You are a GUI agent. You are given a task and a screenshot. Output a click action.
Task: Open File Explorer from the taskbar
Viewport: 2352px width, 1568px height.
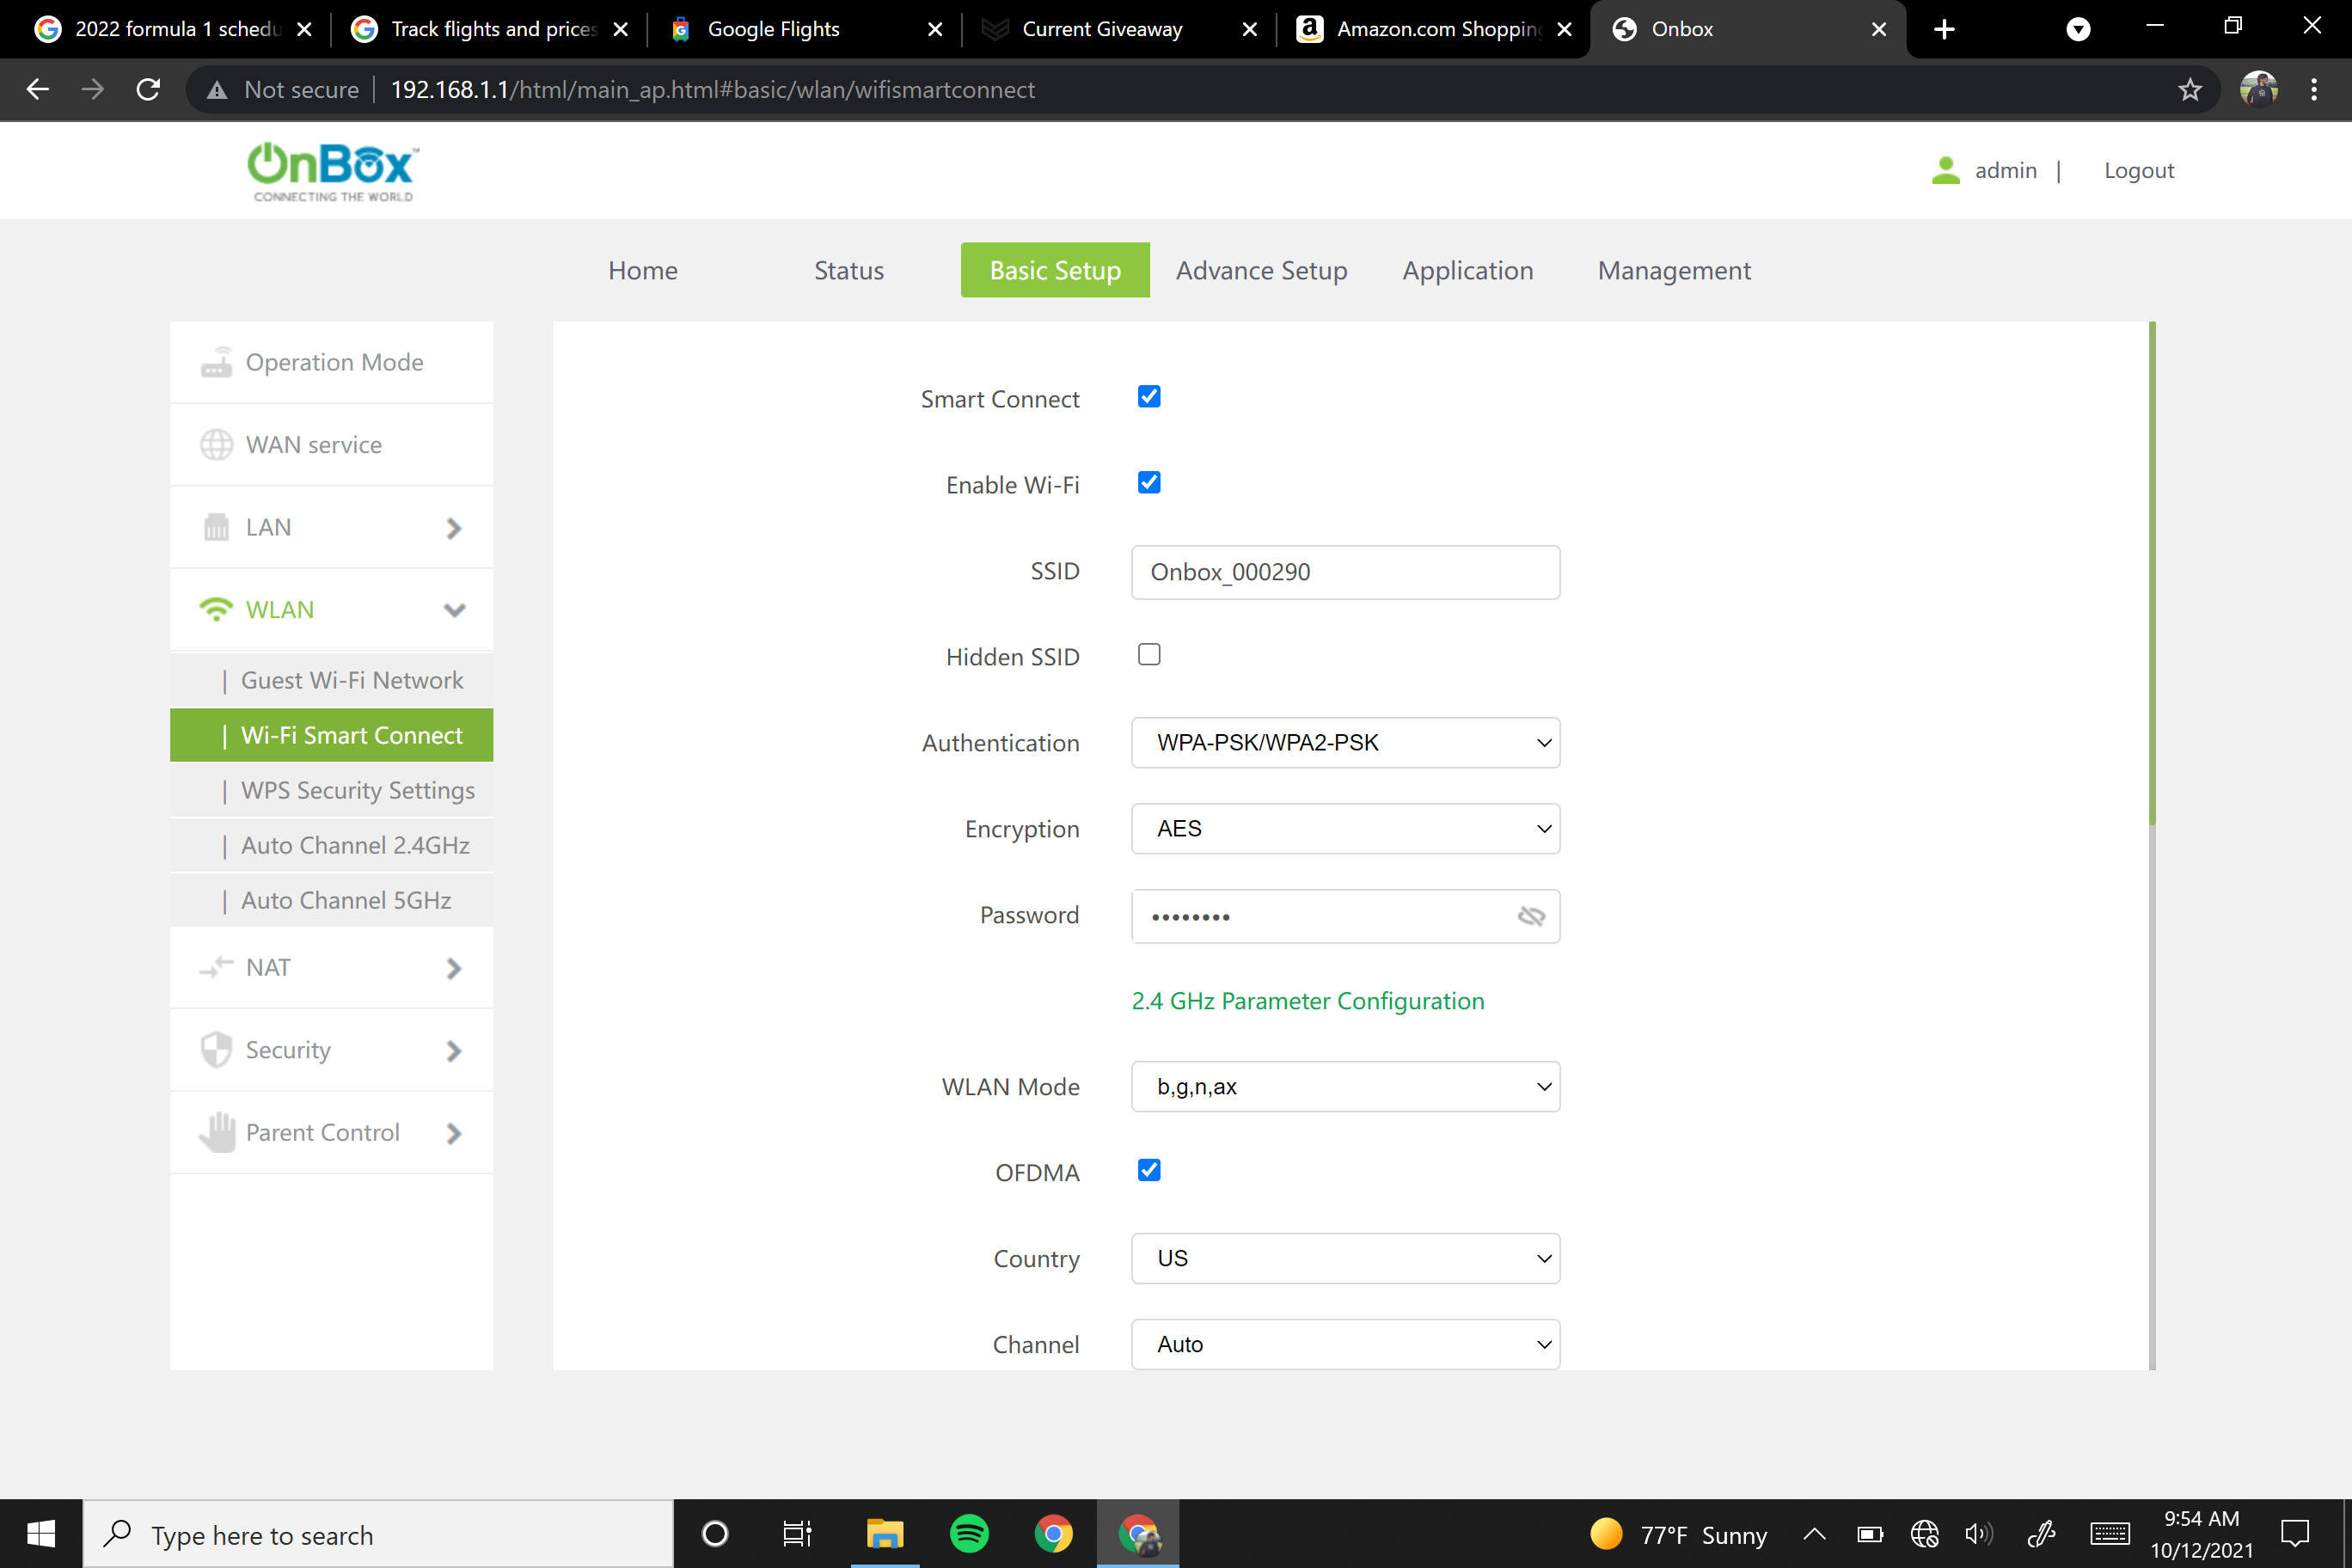(885, 1533)
